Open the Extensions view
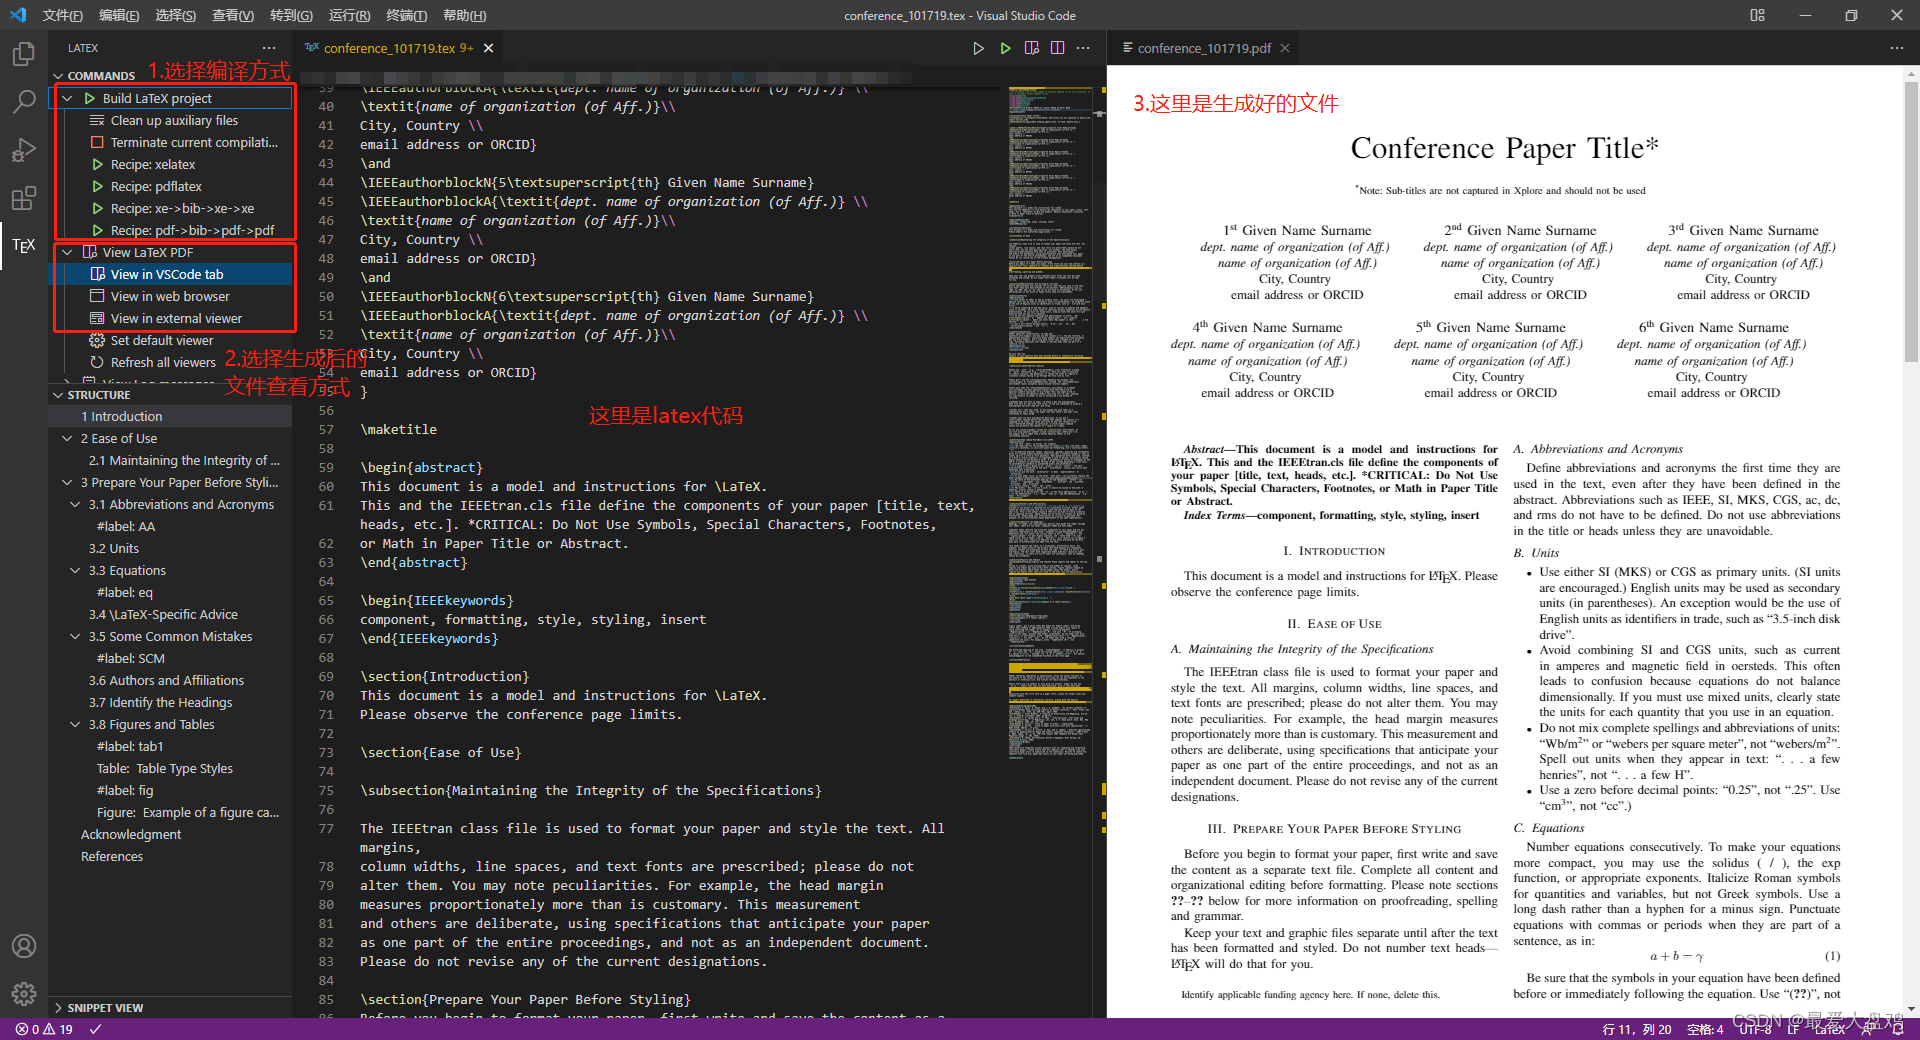 (x=24, y=198)
